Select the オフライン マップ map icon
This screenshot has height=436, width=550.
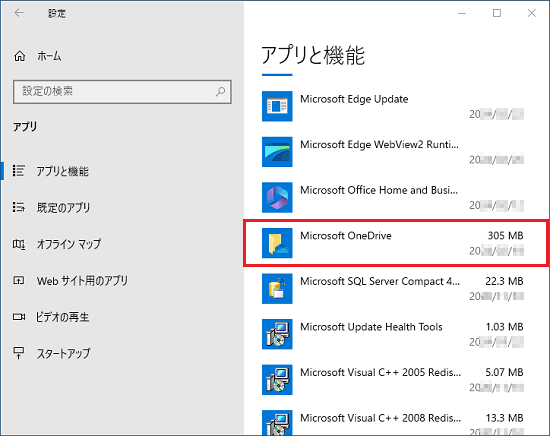tap(19, 244)
